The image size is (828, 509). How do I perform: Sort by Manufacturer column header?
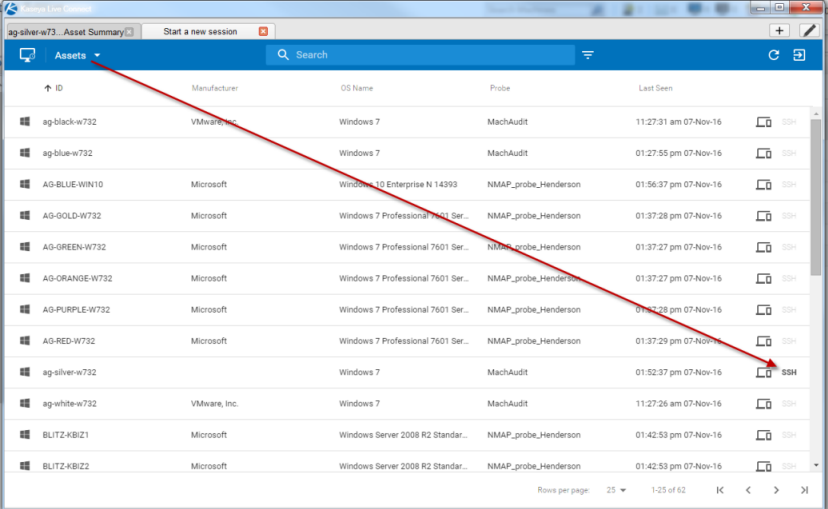coord(214,88)
